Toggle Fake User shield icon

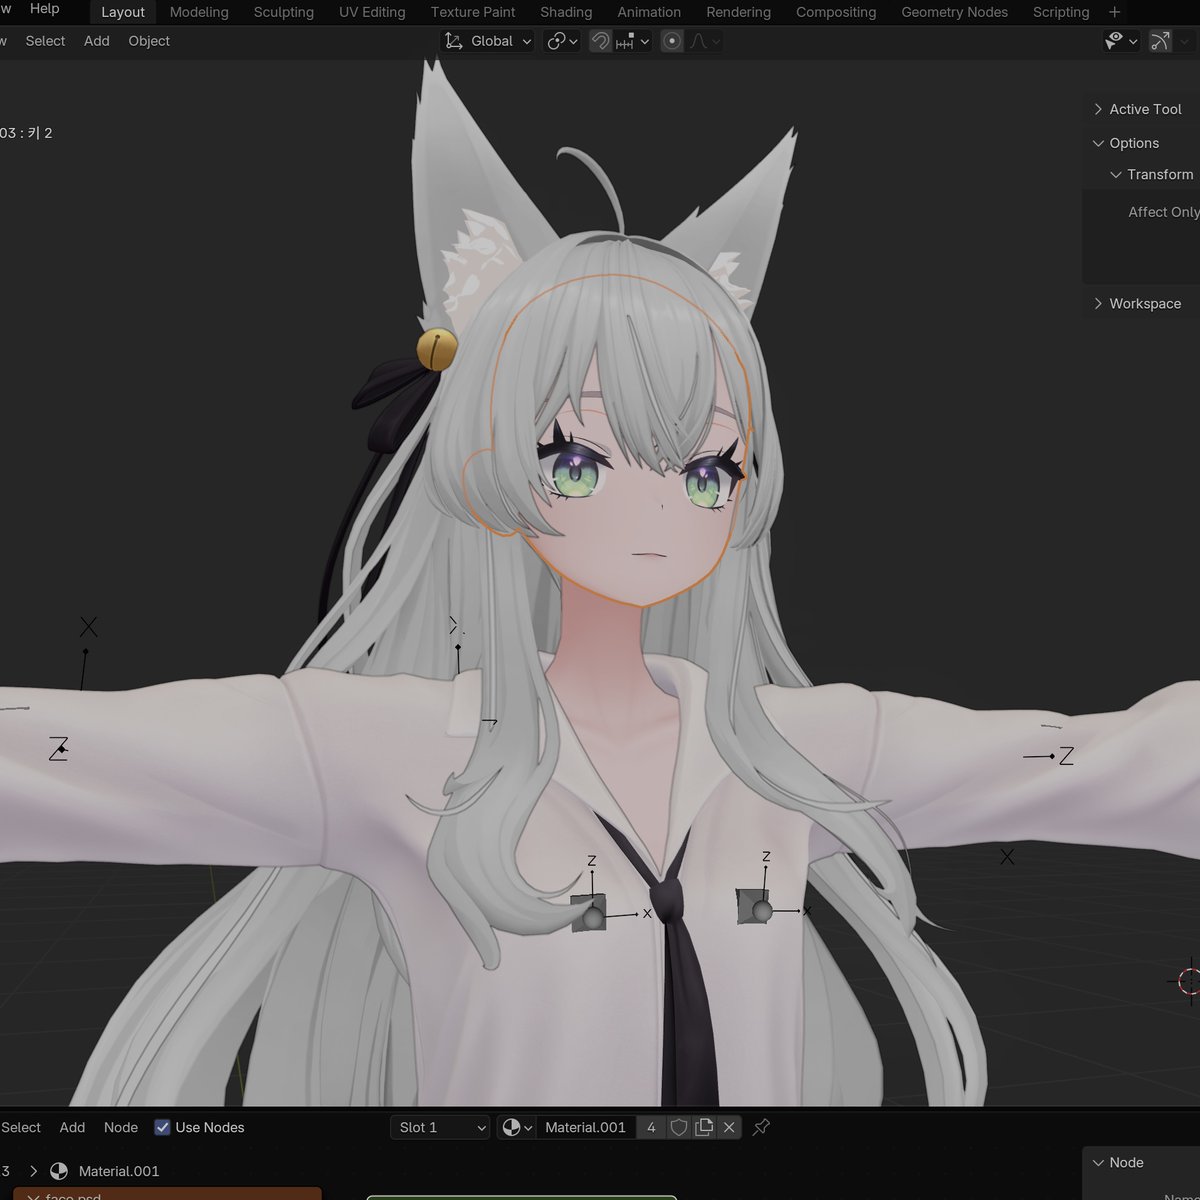coord(679,1127)
